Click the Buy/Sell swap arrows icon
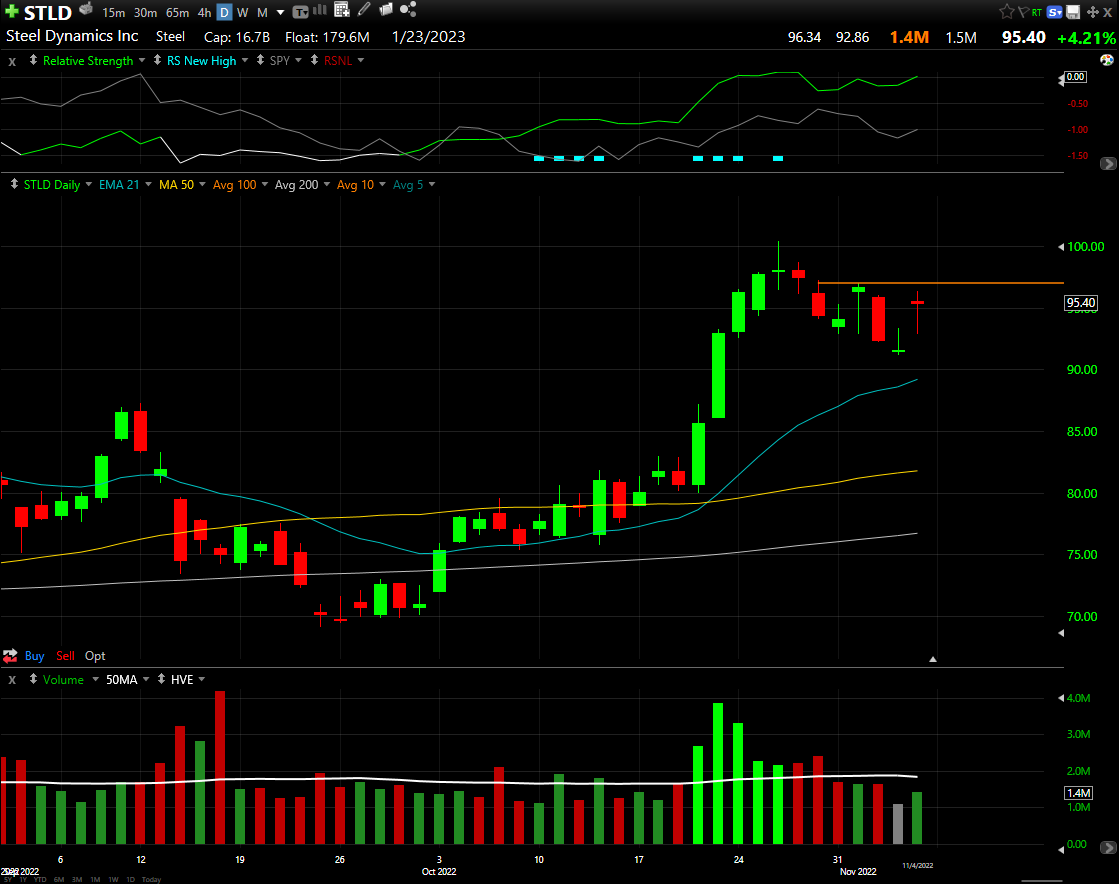Viewport: 1119px width, 884px height. pos(10,656)
